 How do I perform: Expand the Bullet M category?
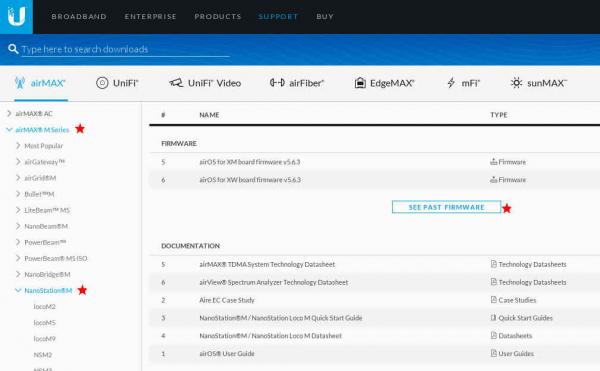(18, 194)
